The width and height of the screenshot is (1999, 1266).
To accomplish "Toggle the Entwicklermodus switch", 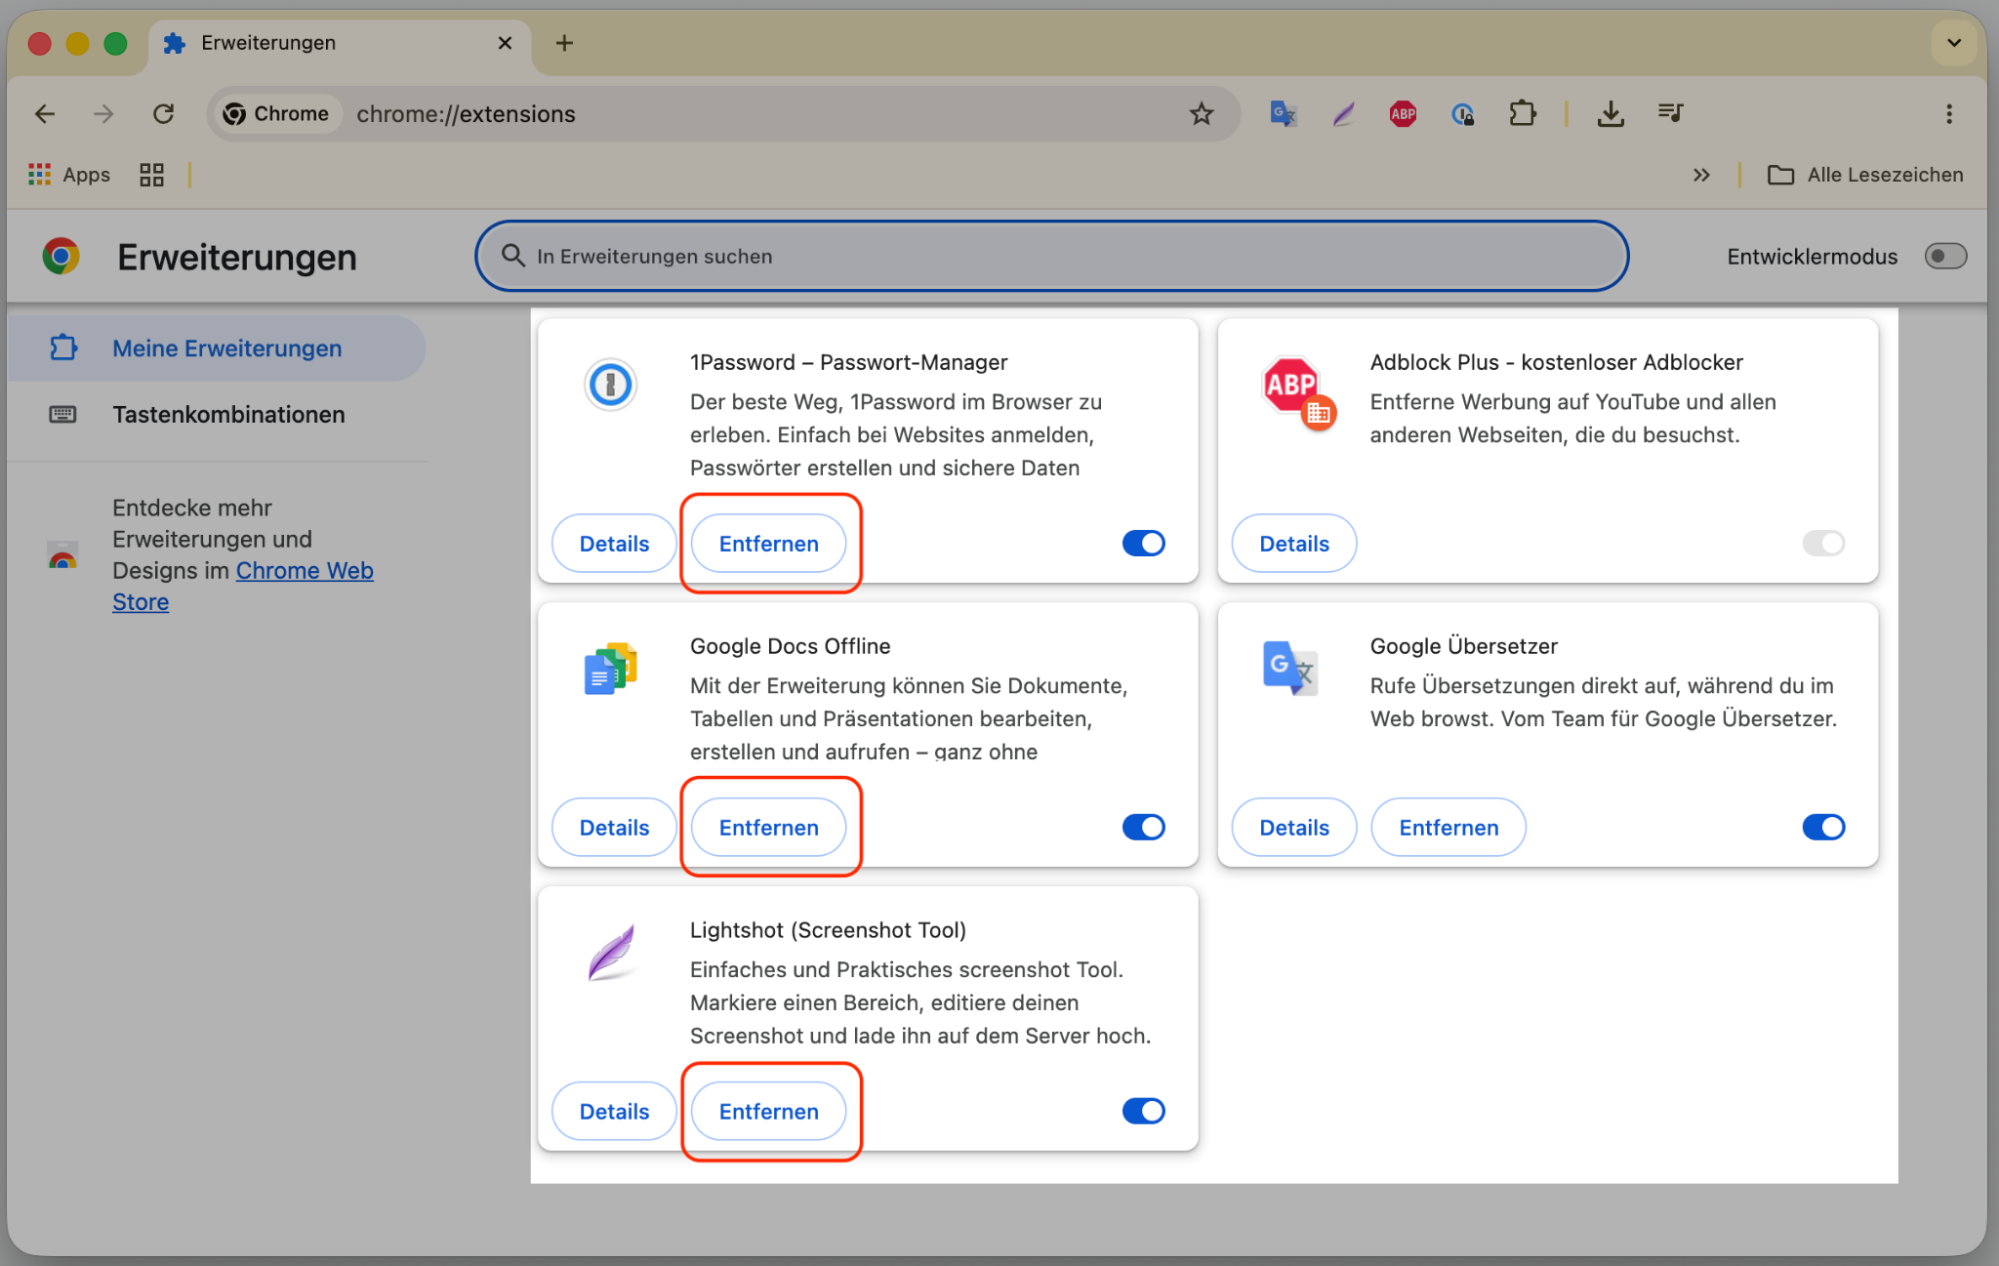I will pos(1945,256).
